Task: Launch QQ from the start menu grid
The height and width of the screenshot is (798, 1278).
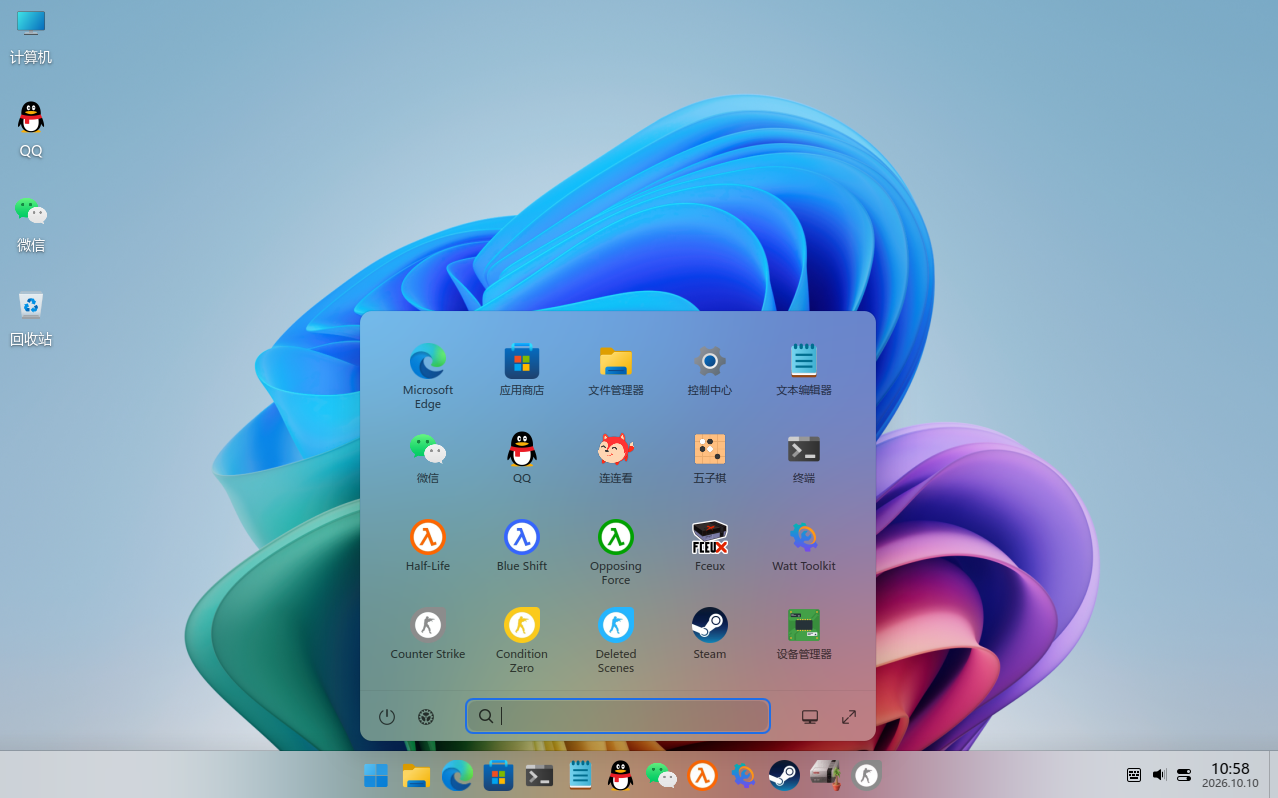Action: coord(522,457)
